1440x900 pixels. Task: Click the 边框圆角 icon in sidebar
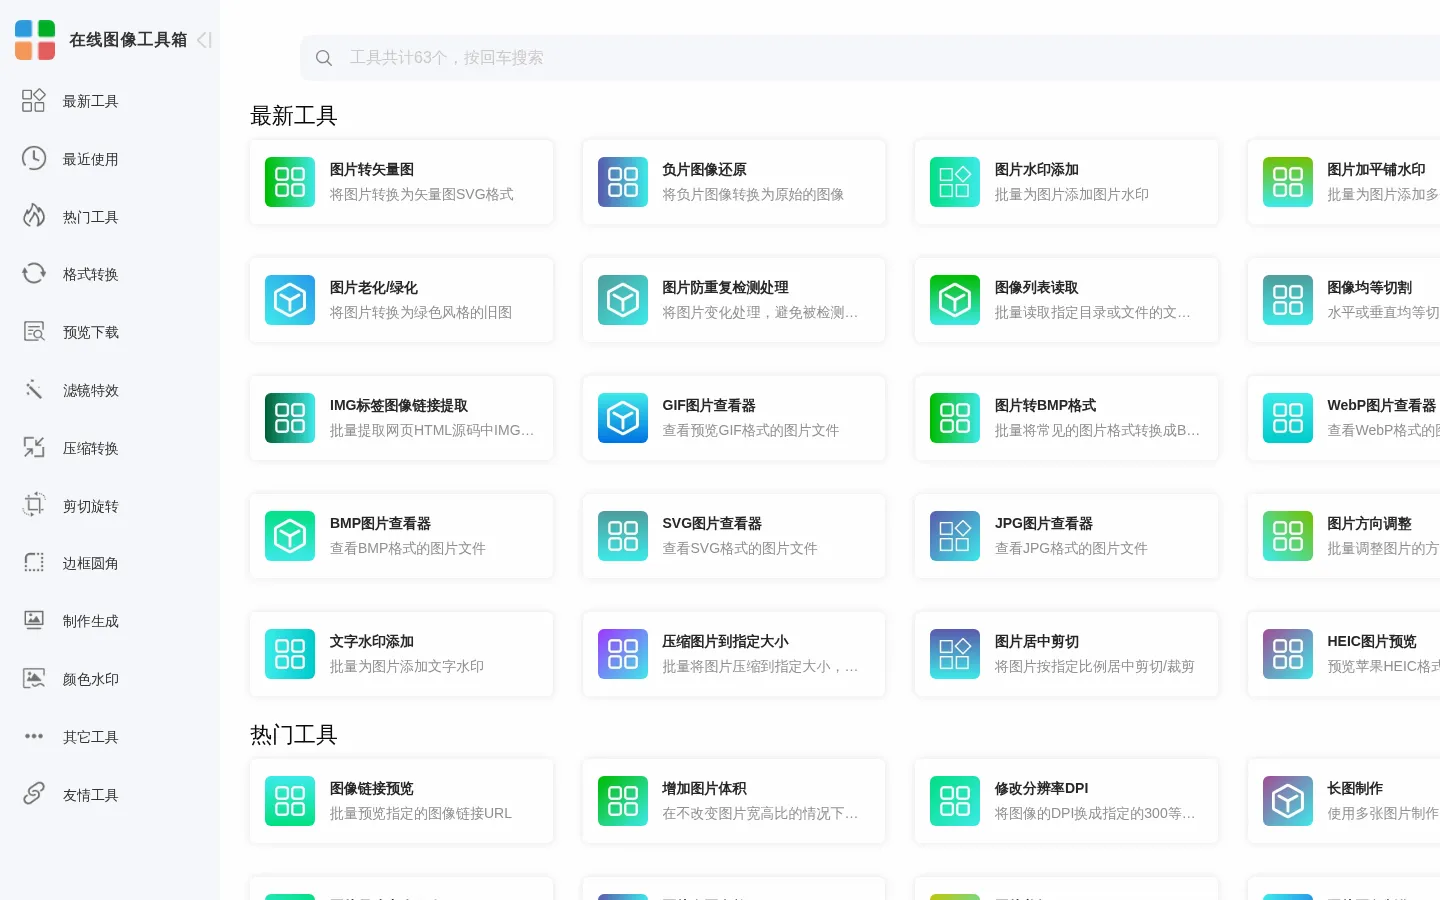[x=34, y=562]
